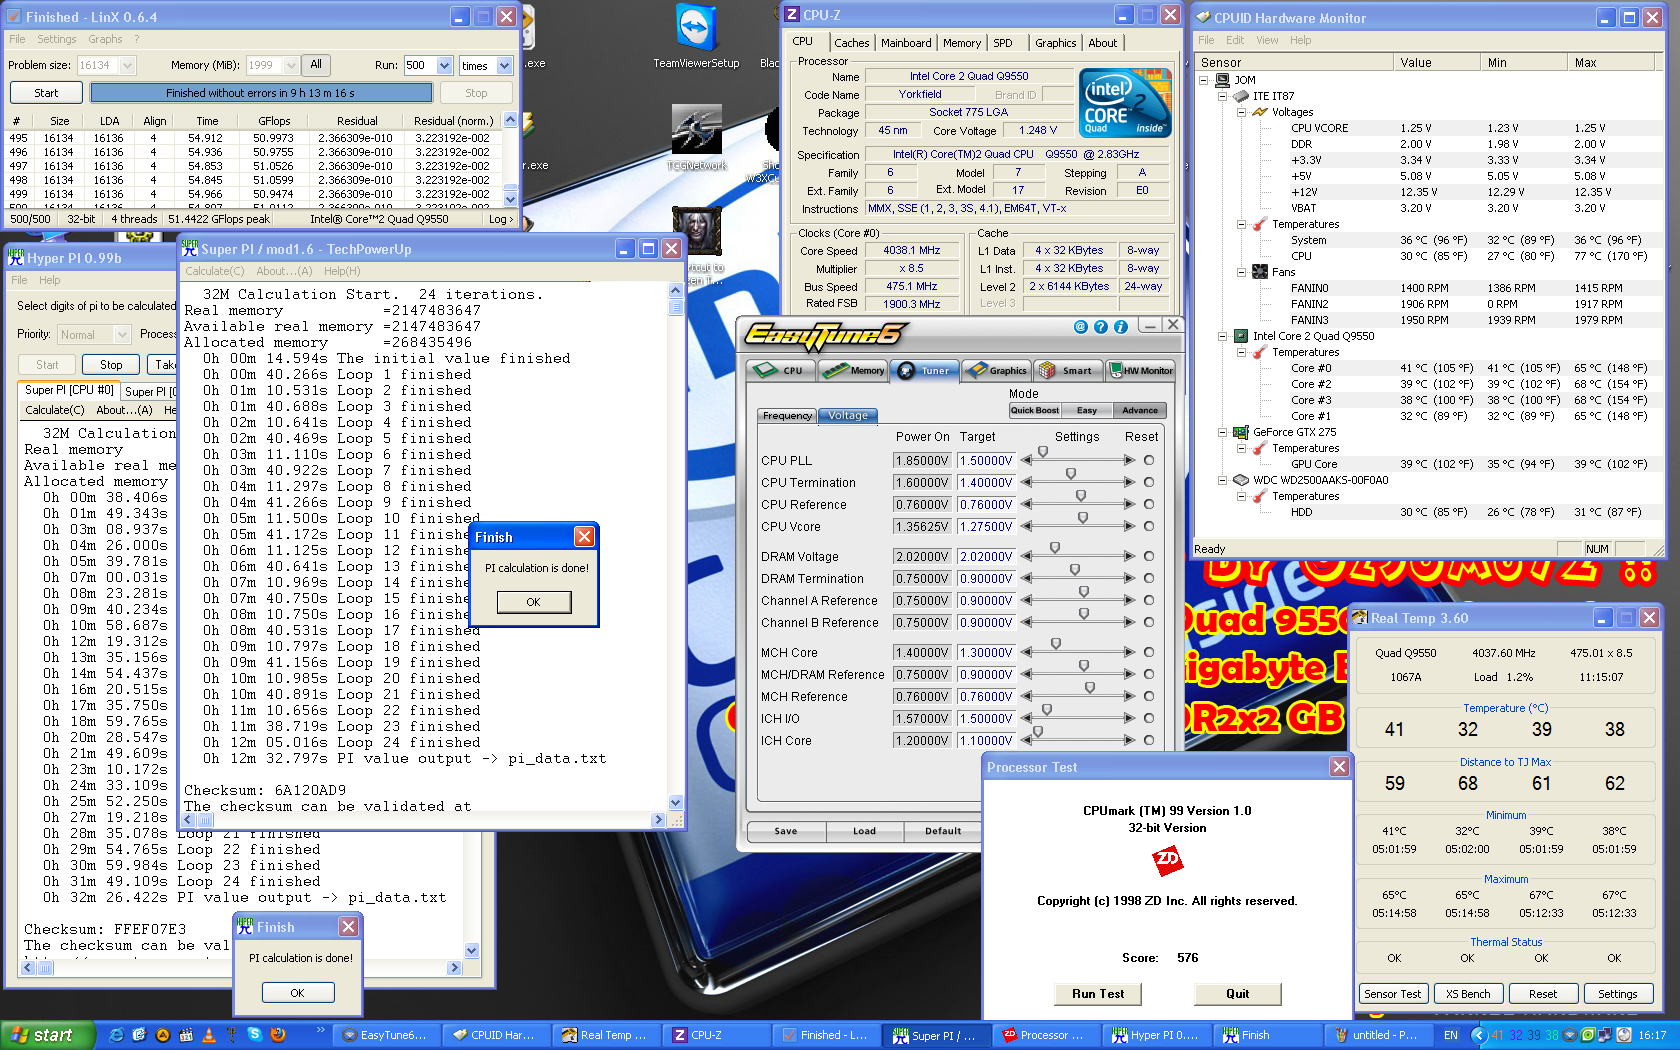Click the JOM computer icon in Hardware Monitor
This screenshot has height=1050, width=1680.
(x=1222, y=80)
